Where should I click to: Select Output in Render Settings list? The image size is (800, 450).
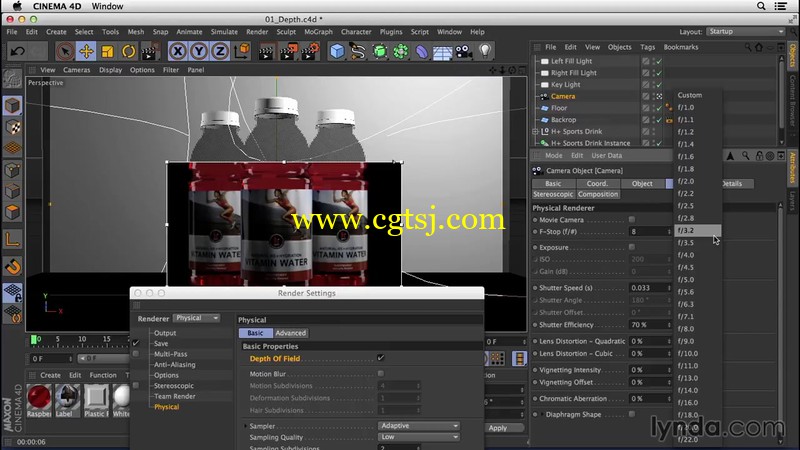(165, 333)
